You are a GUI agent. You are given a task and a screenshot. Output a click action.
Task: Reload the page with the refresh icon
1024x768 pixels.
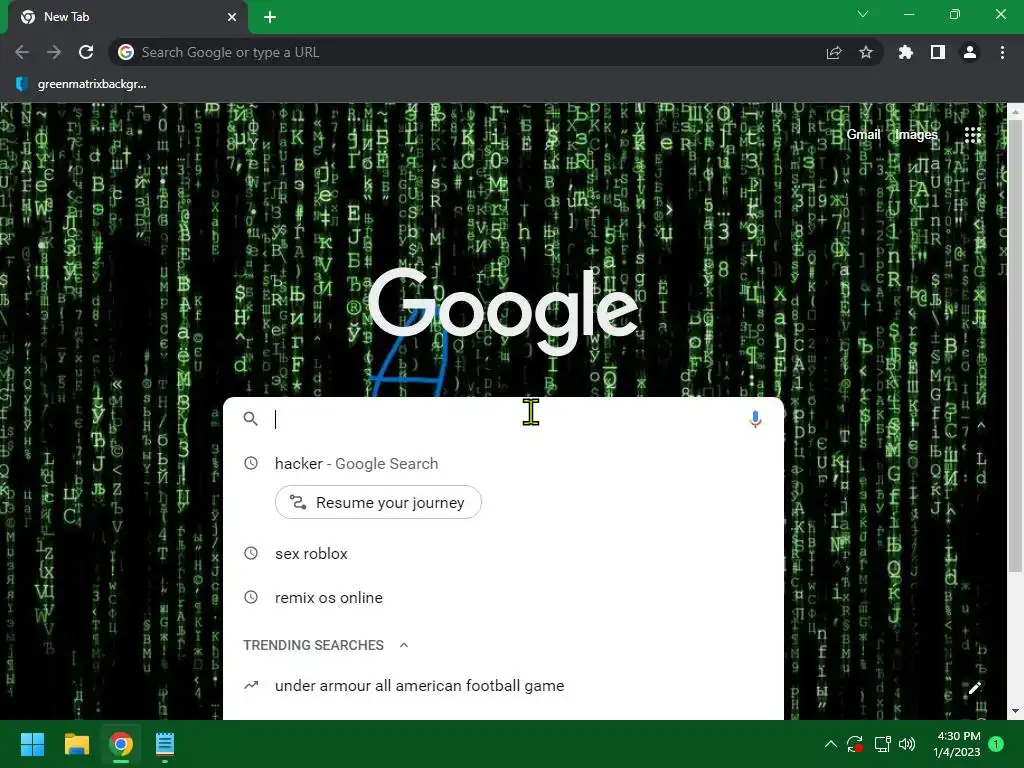pyautogui.click(x=86, y=52)
